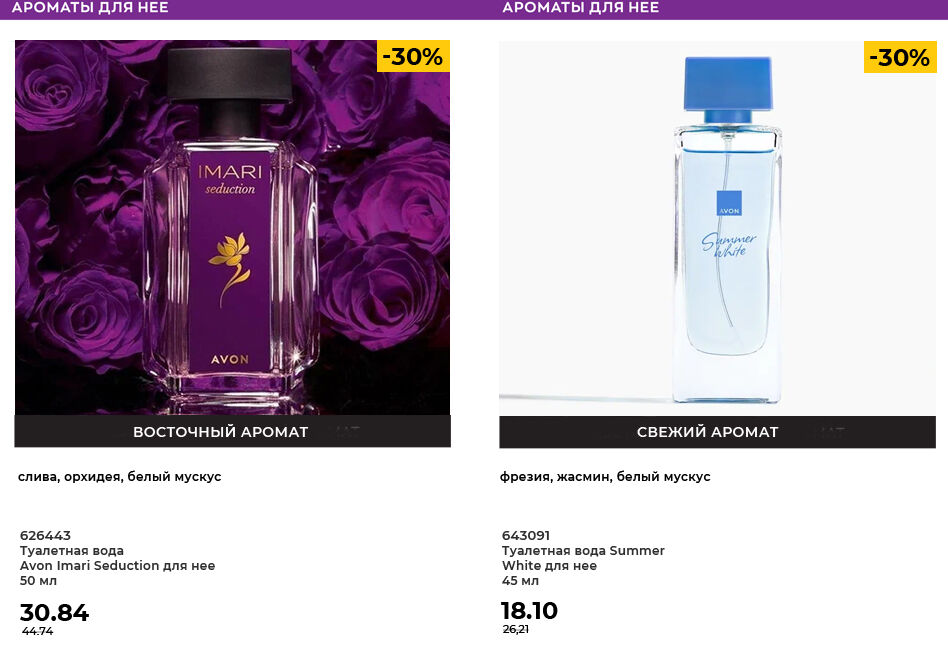Click the 'Восточный аромат' banner

click(221, 432)
